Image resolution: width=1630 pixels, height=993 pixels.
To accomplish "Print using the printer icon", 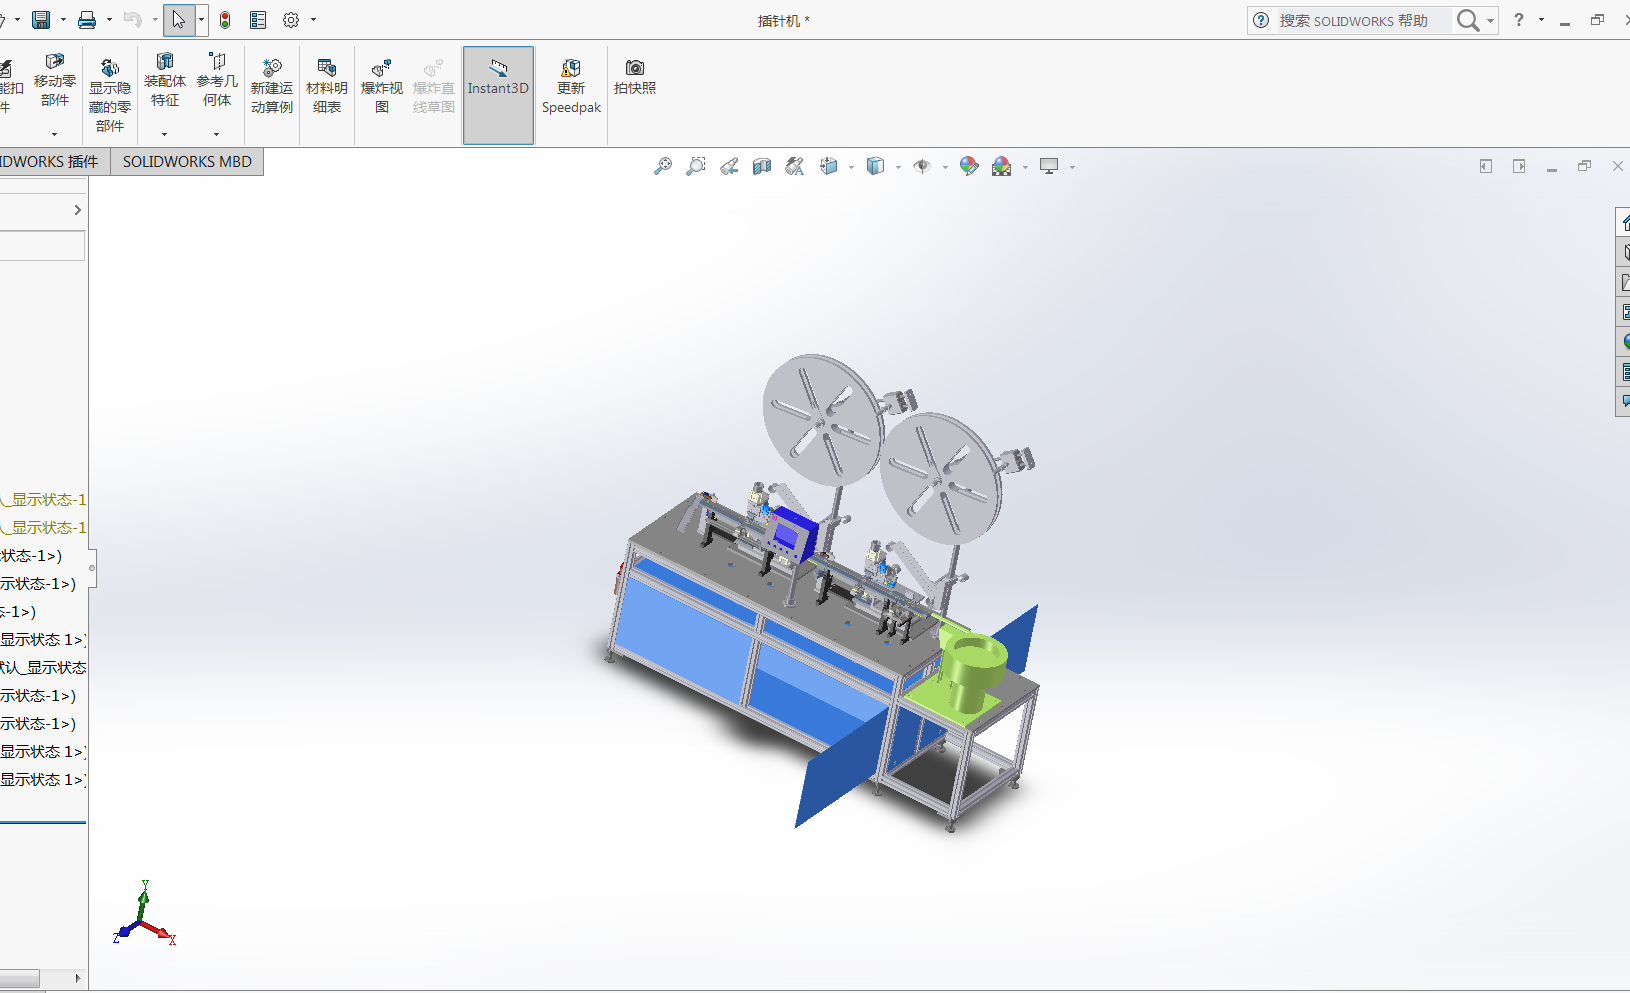I will tap(87, 20).
